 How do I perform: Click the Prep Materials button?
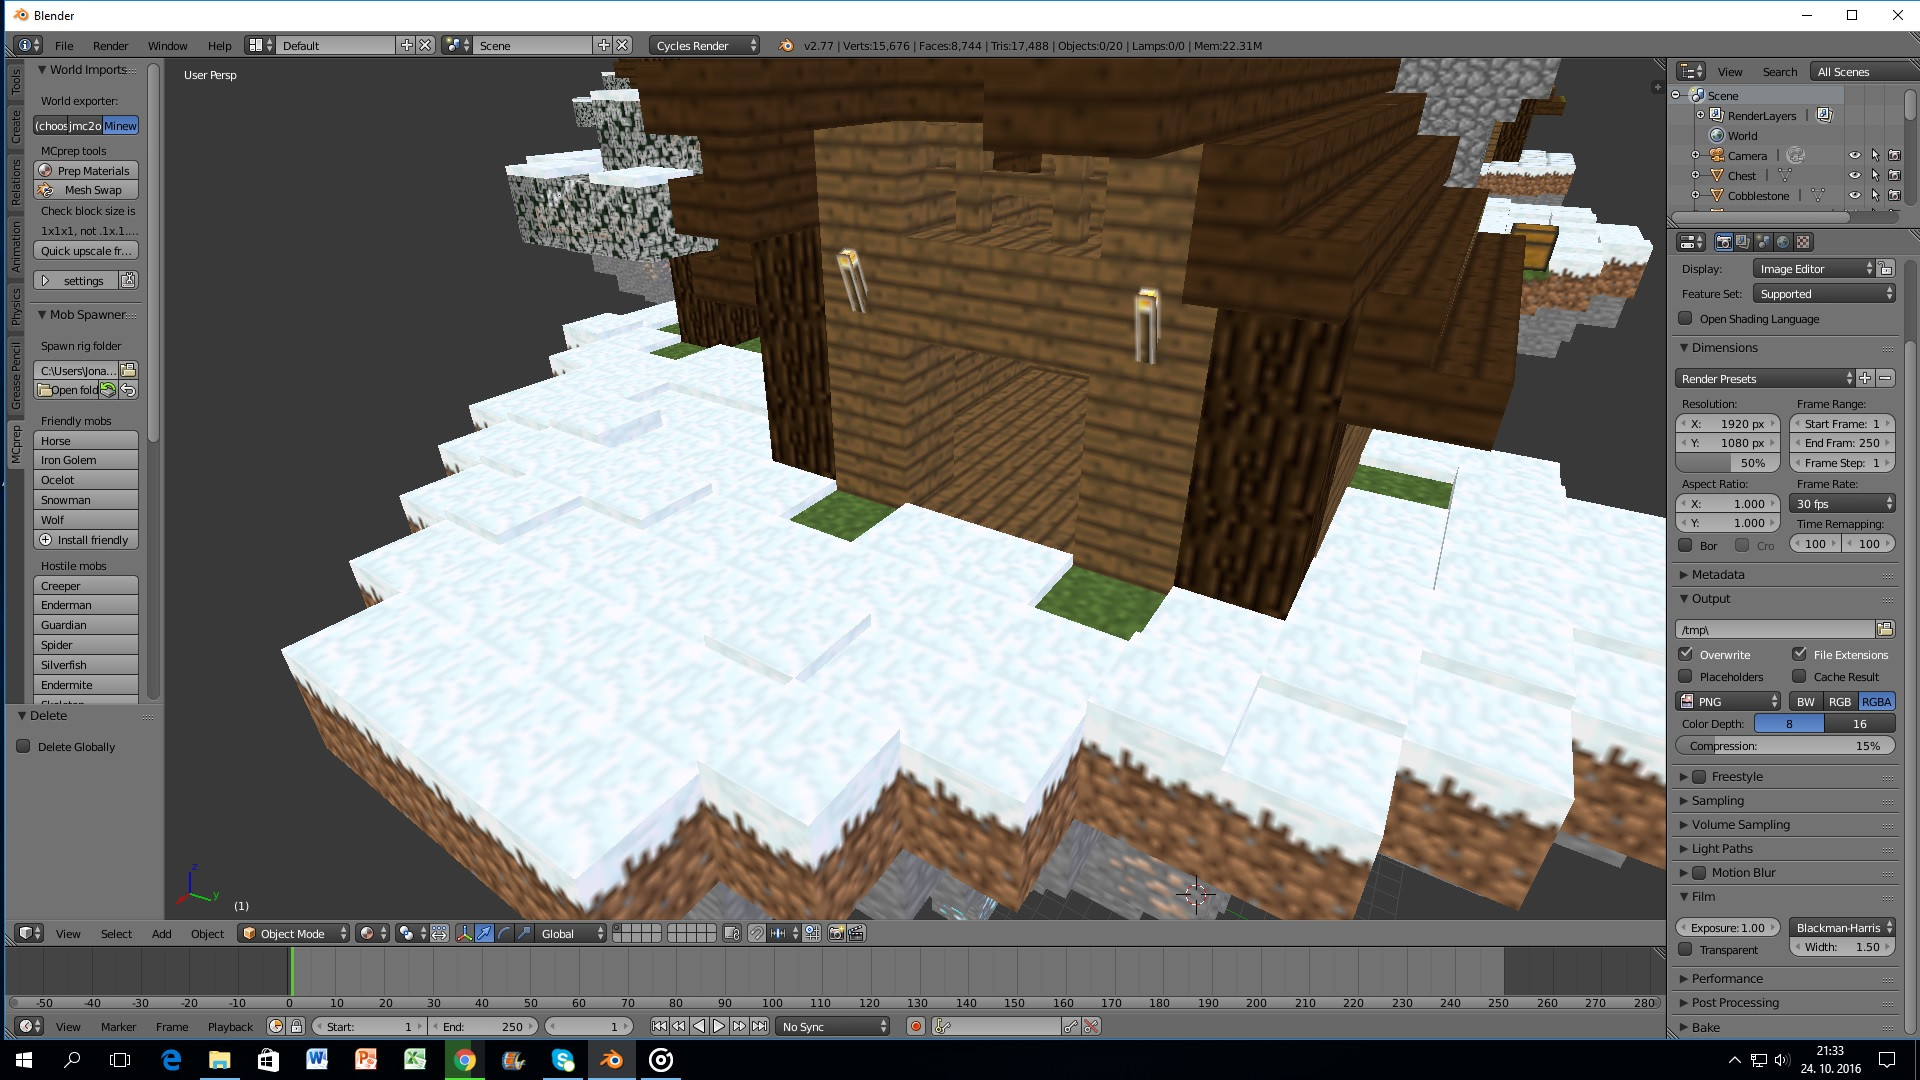pos(88,170)
